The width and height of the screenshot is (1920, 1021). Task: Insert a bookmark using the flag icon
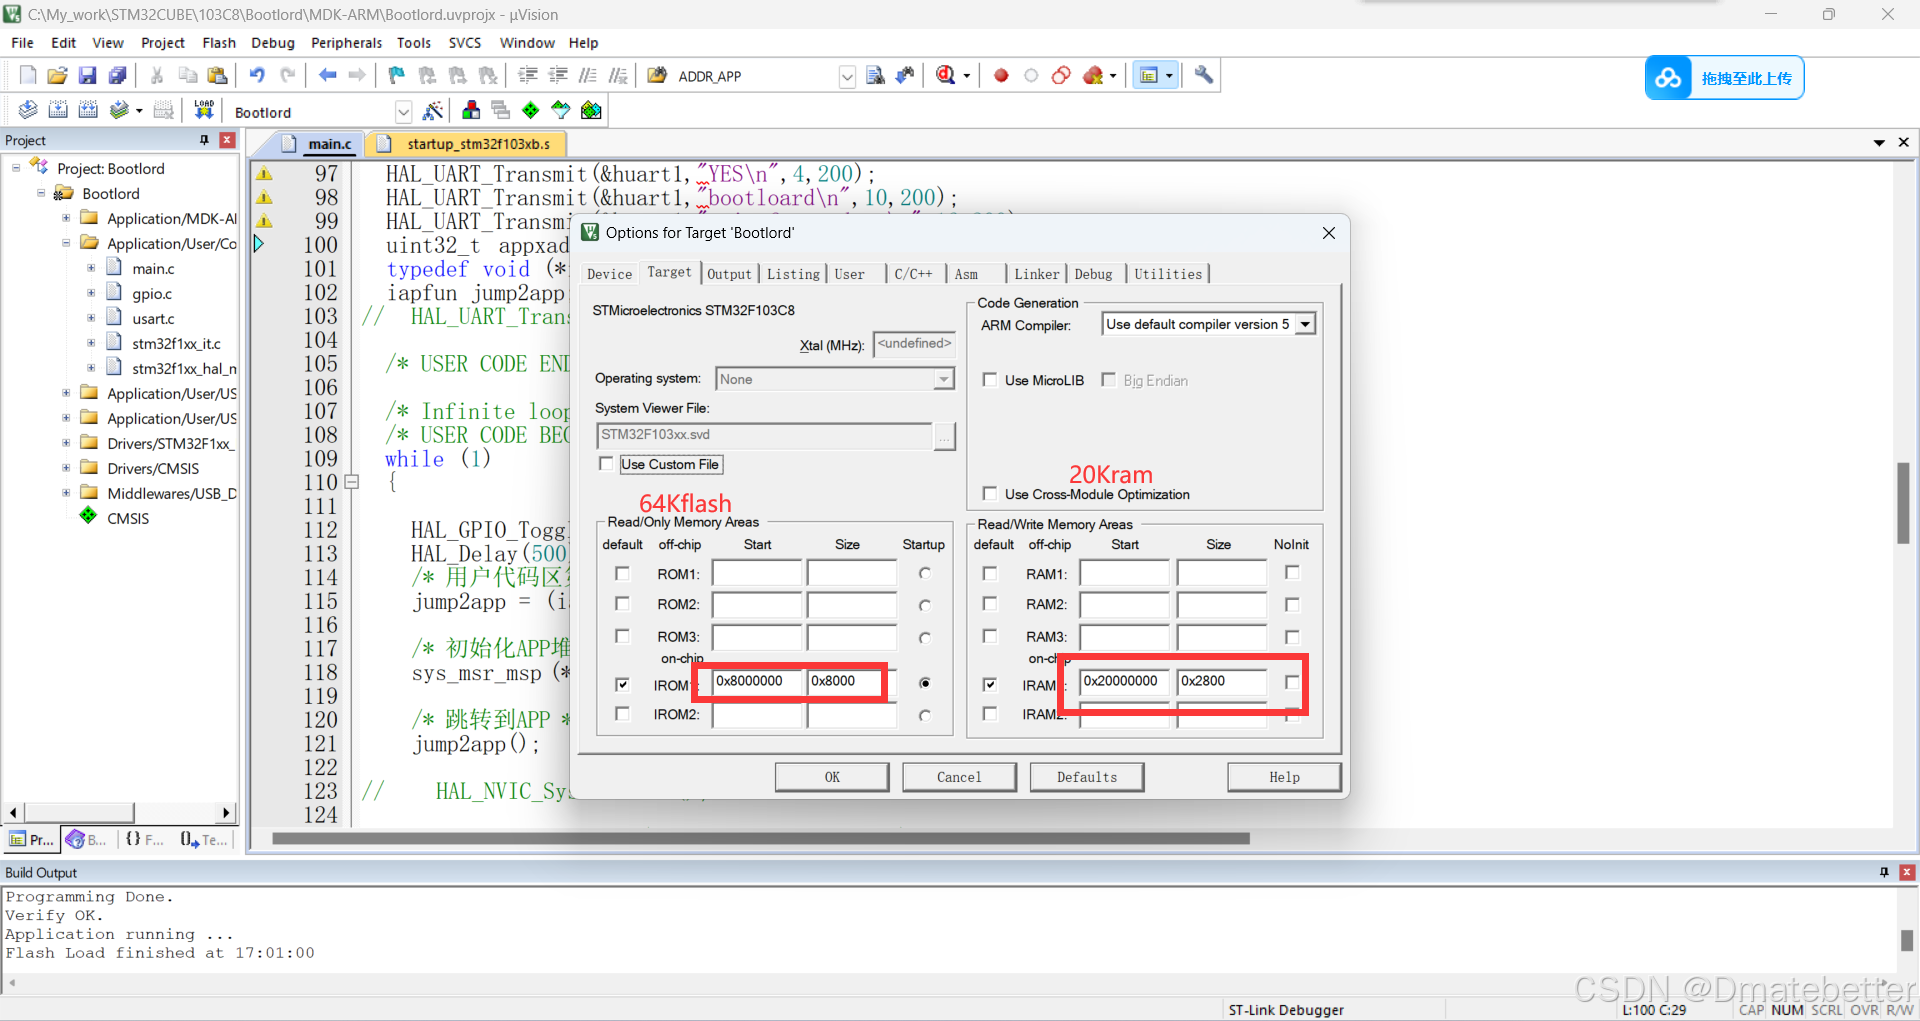pos(396,75)
